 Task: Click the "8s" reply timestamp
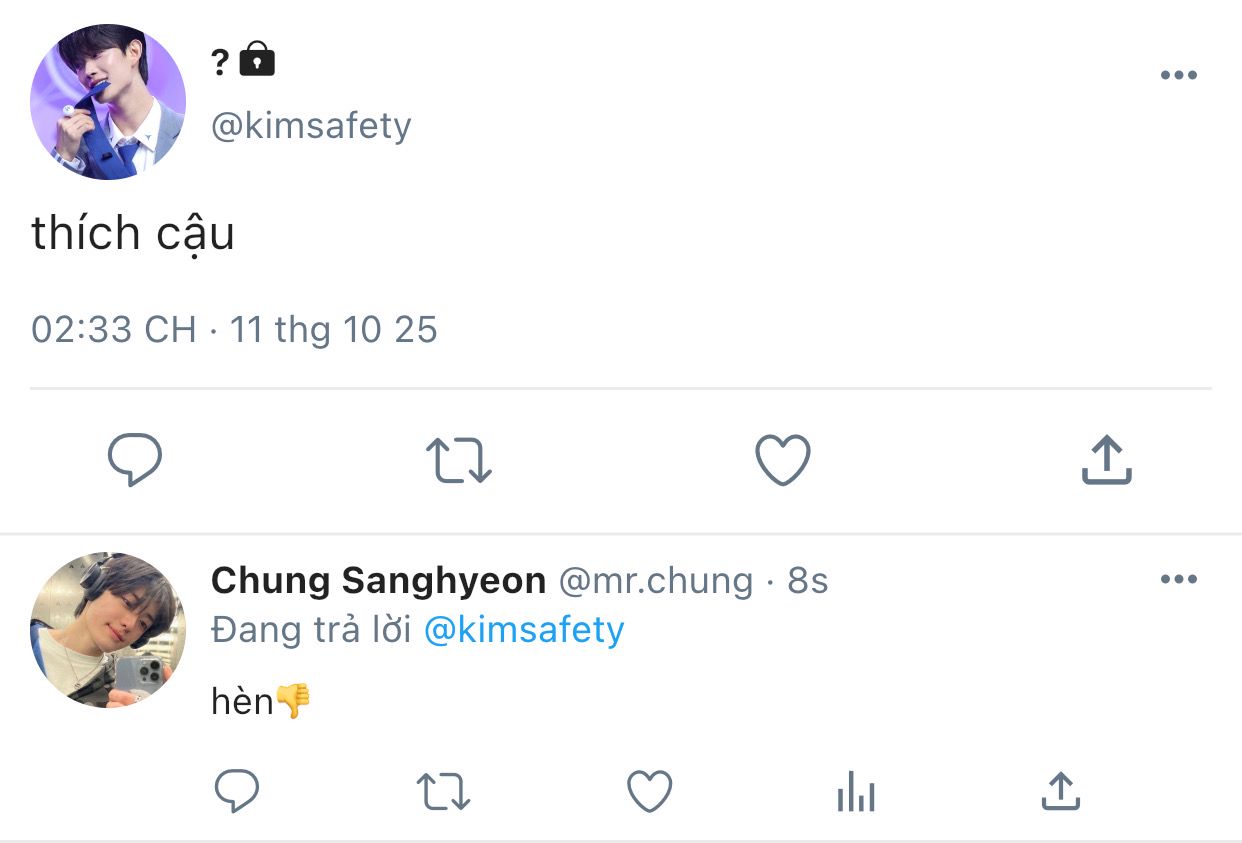(808, 580)
